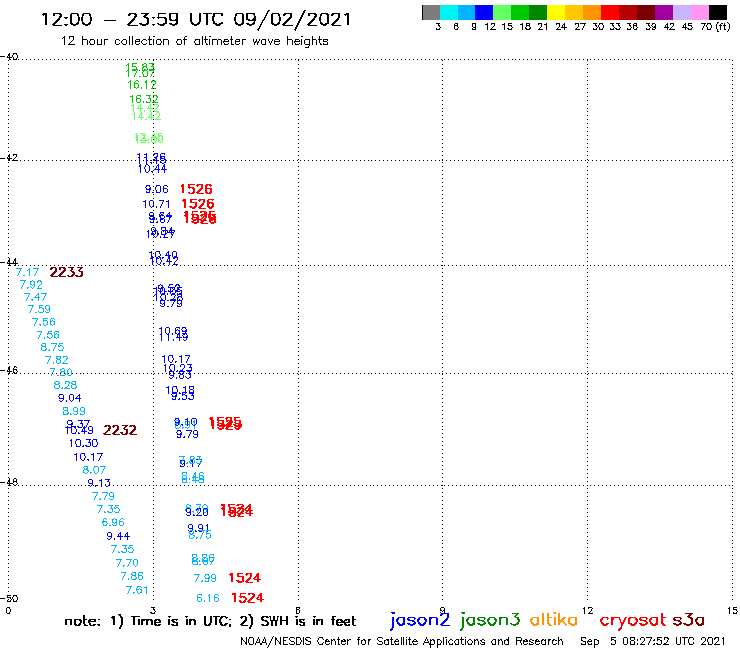Click the black legend swatch above 70 ft
740x650 pixels.
[717, 12]
